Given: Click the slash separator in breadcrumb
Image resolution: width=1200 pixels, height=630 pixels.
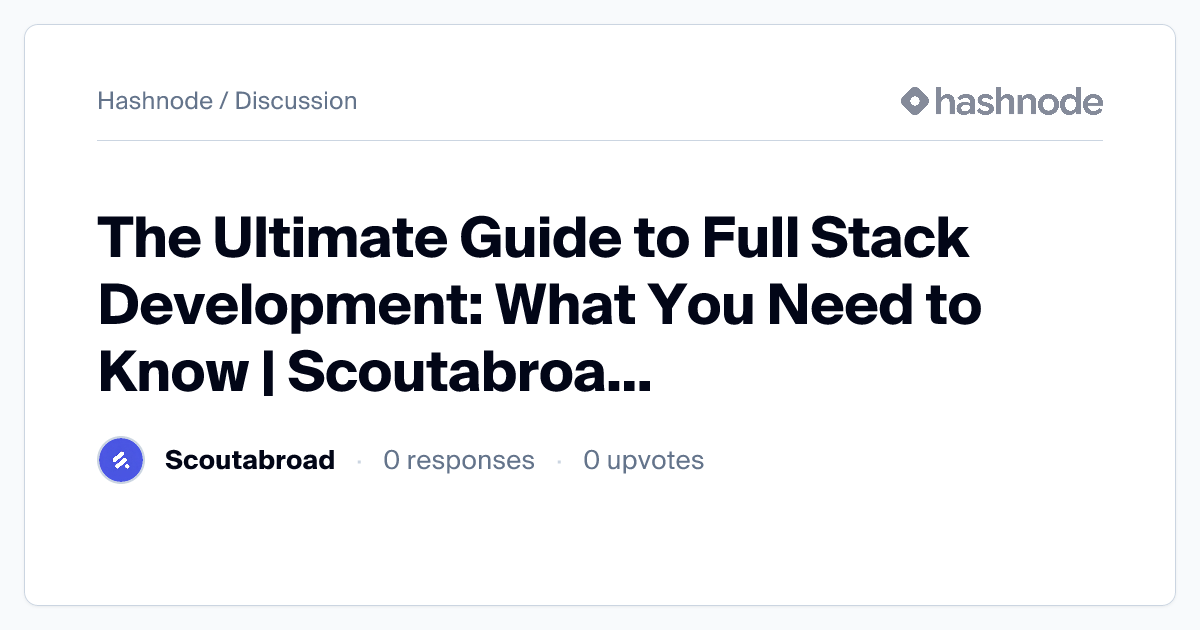Looking at the screenshot, I should point(224,101).
